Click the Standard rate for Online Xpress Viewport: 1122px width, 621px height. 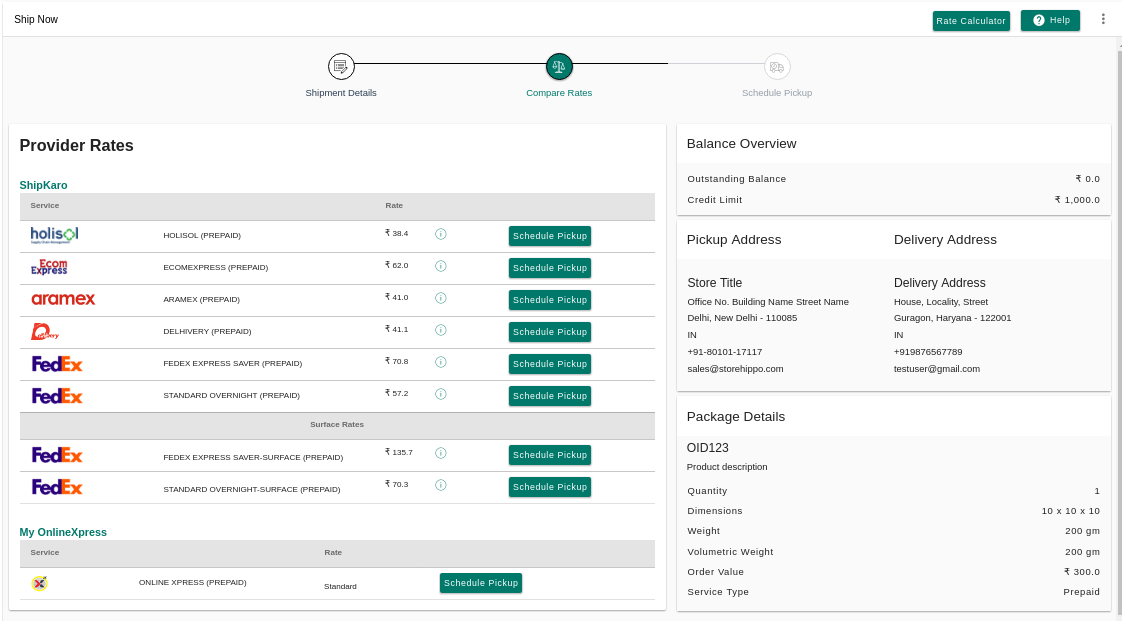[x=340, y=587]
